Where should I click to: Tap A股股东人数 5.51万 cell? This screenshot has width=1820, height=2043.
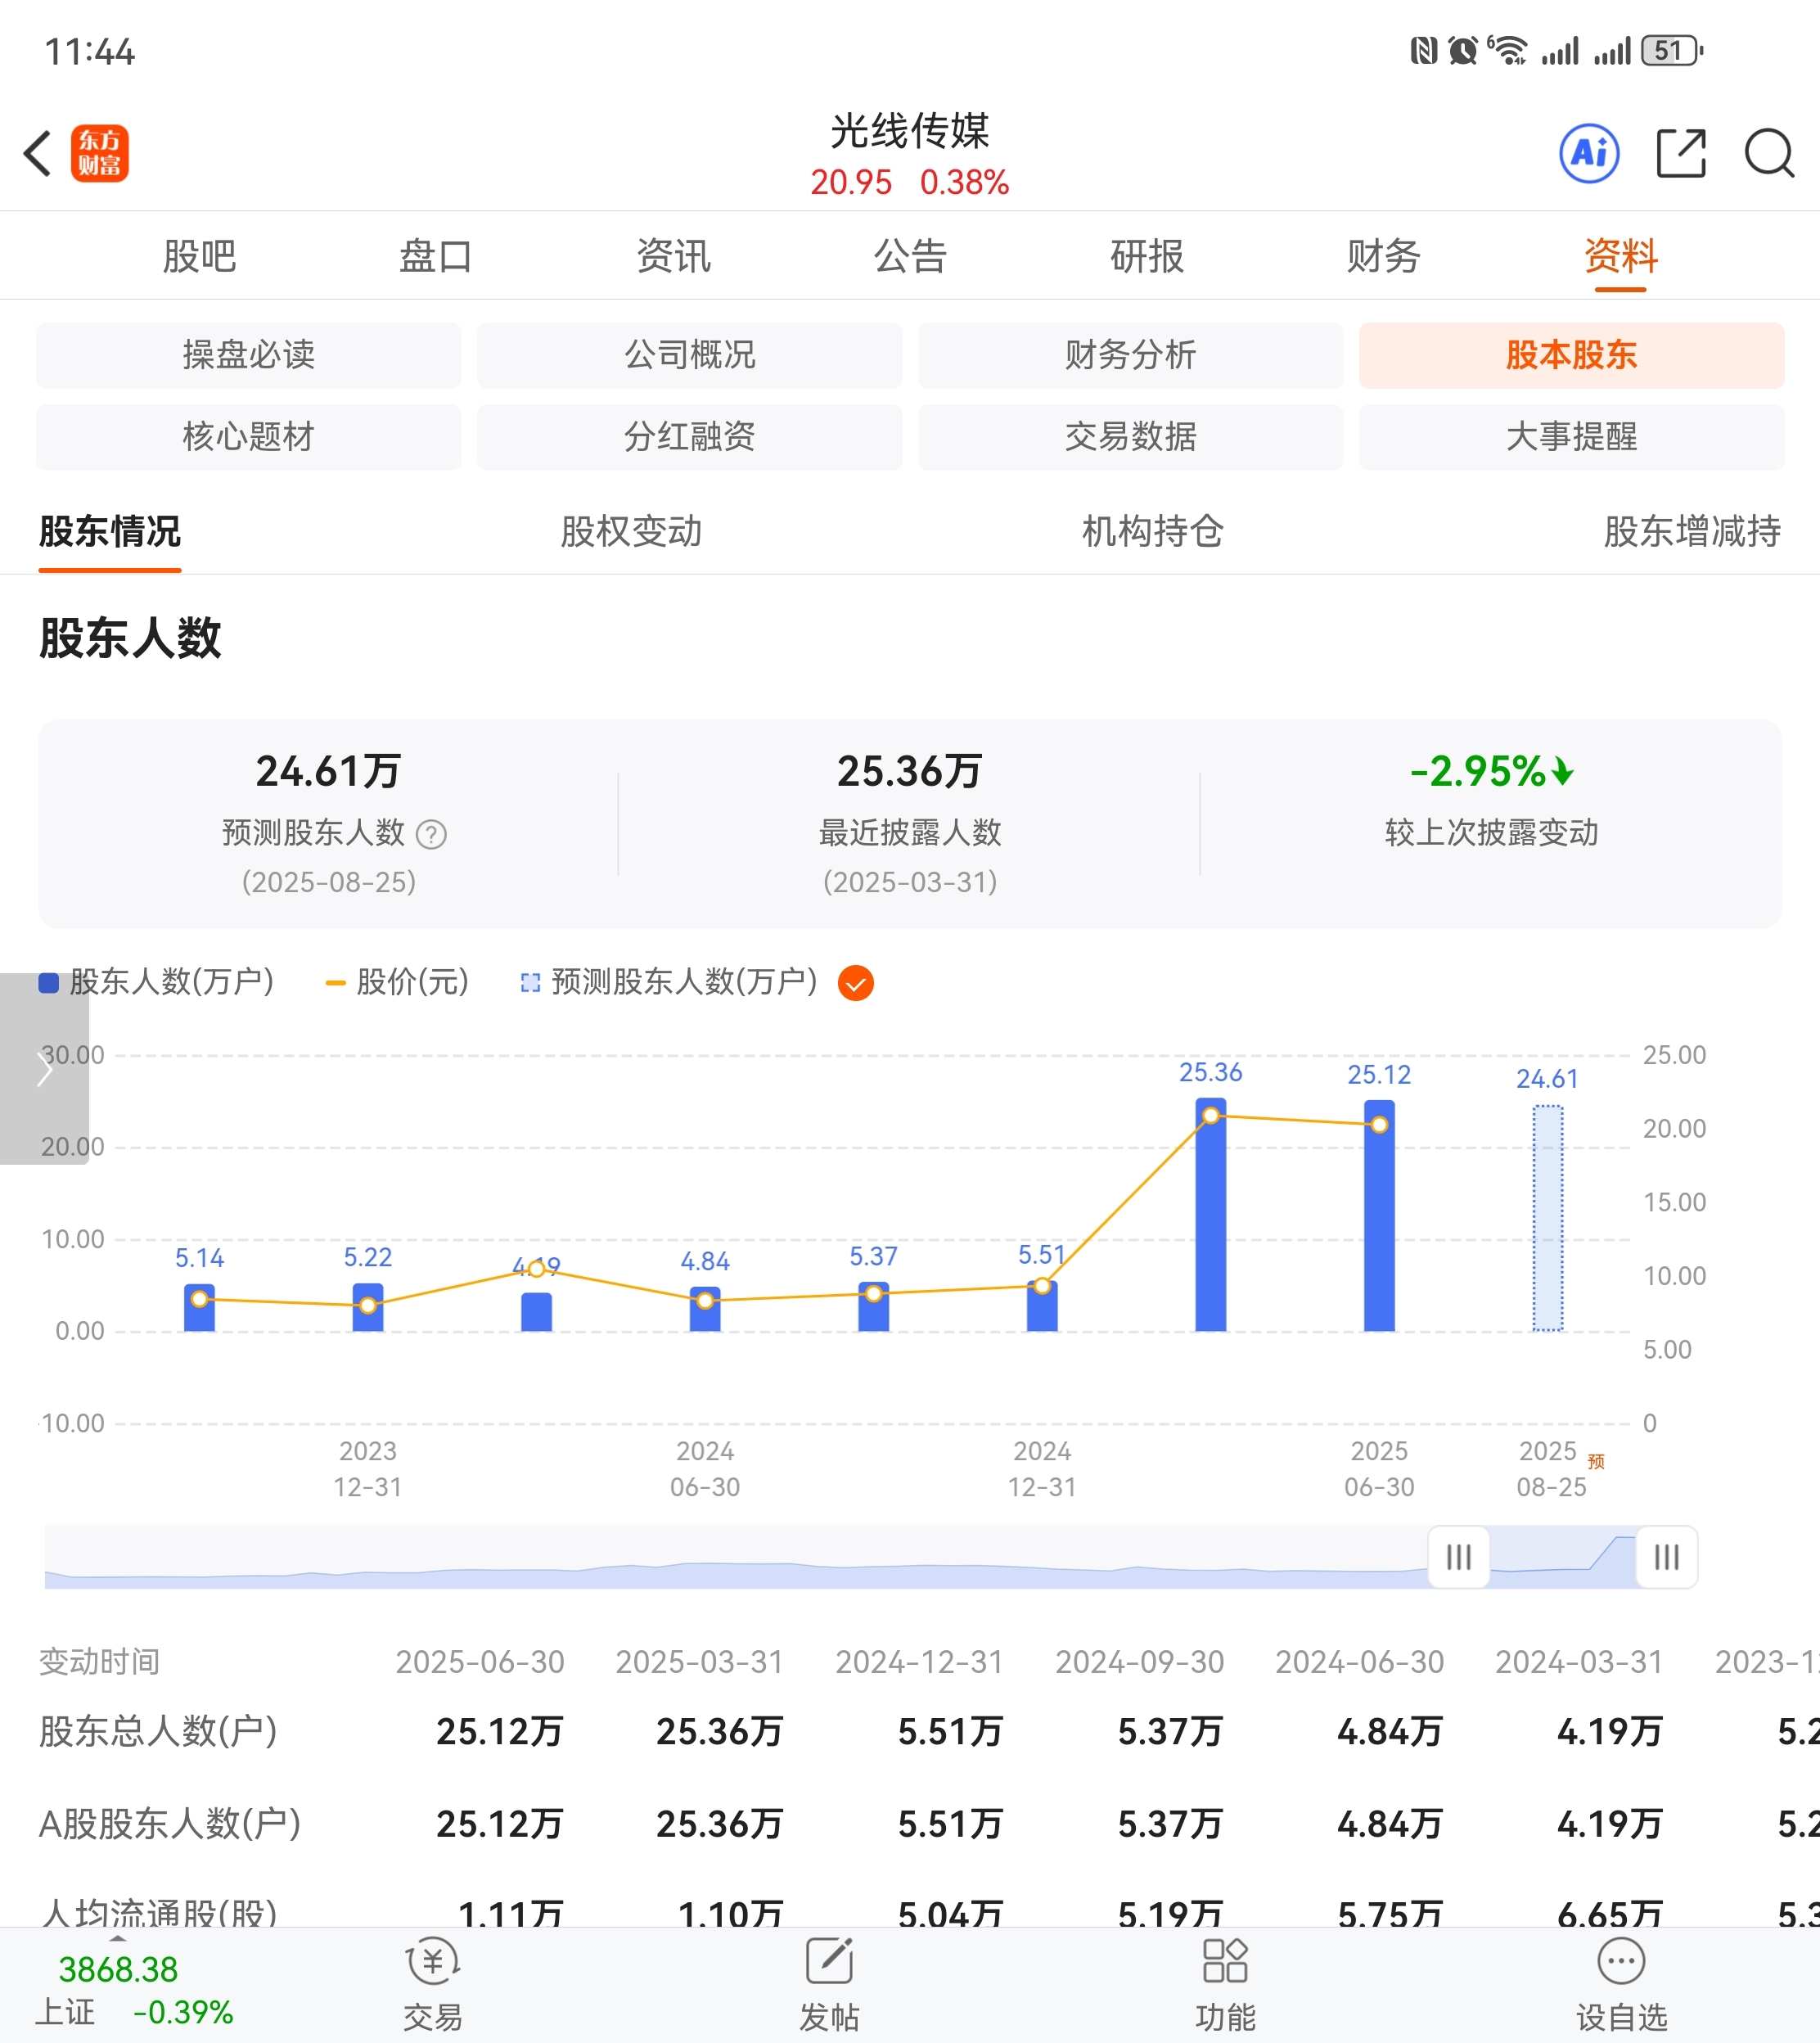coord(950,1824)
